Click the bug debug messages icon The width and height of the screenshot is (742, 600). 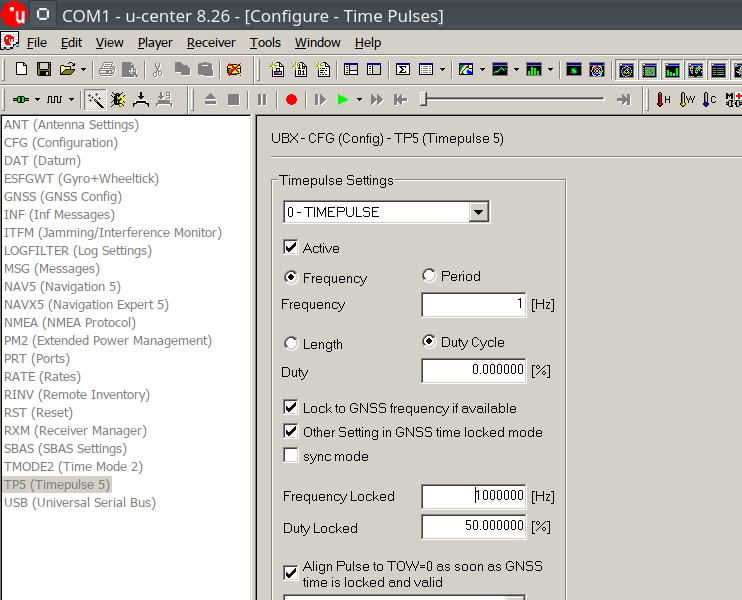[x=118, y=99]
